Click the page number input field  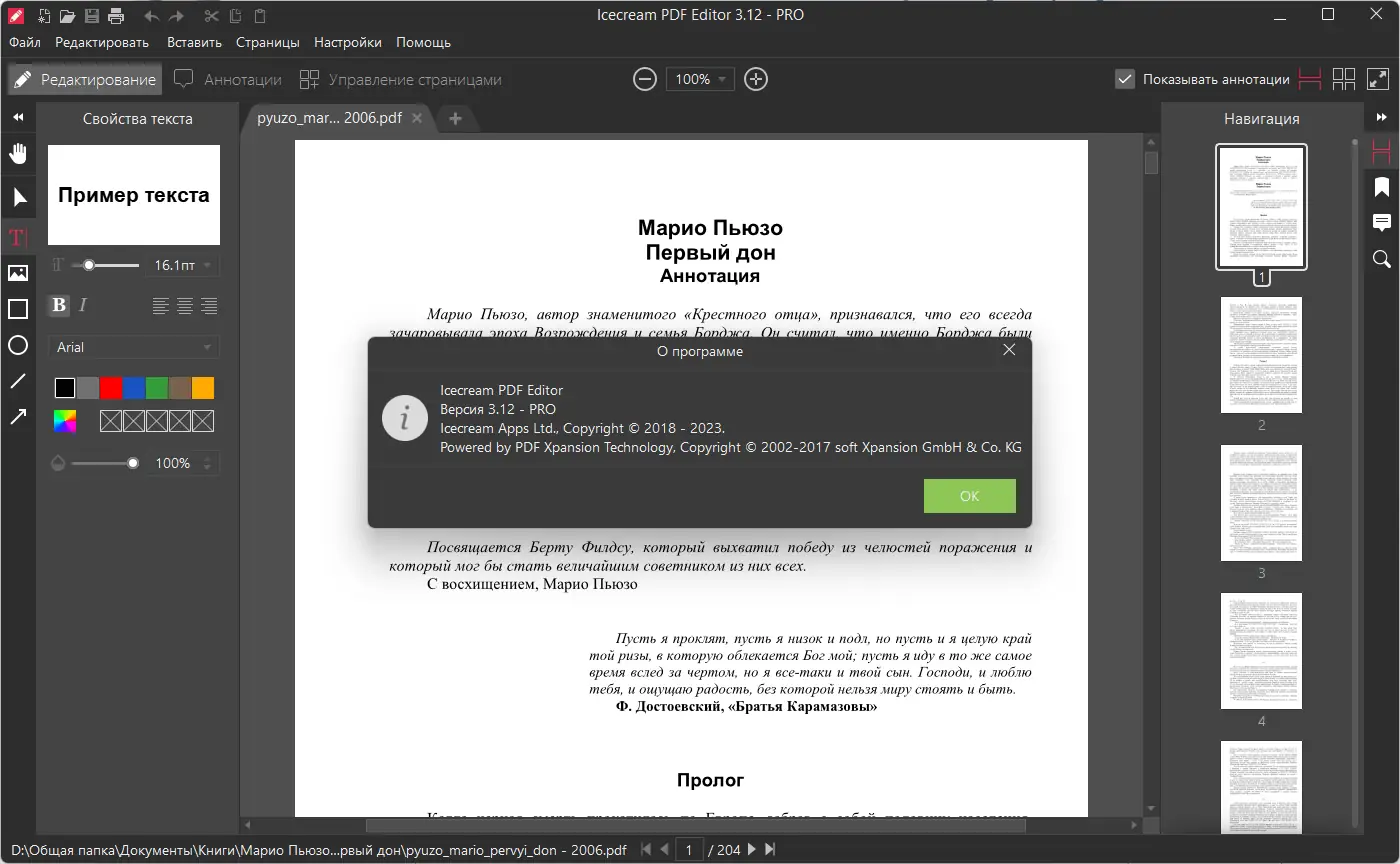[x=689, y=849]
